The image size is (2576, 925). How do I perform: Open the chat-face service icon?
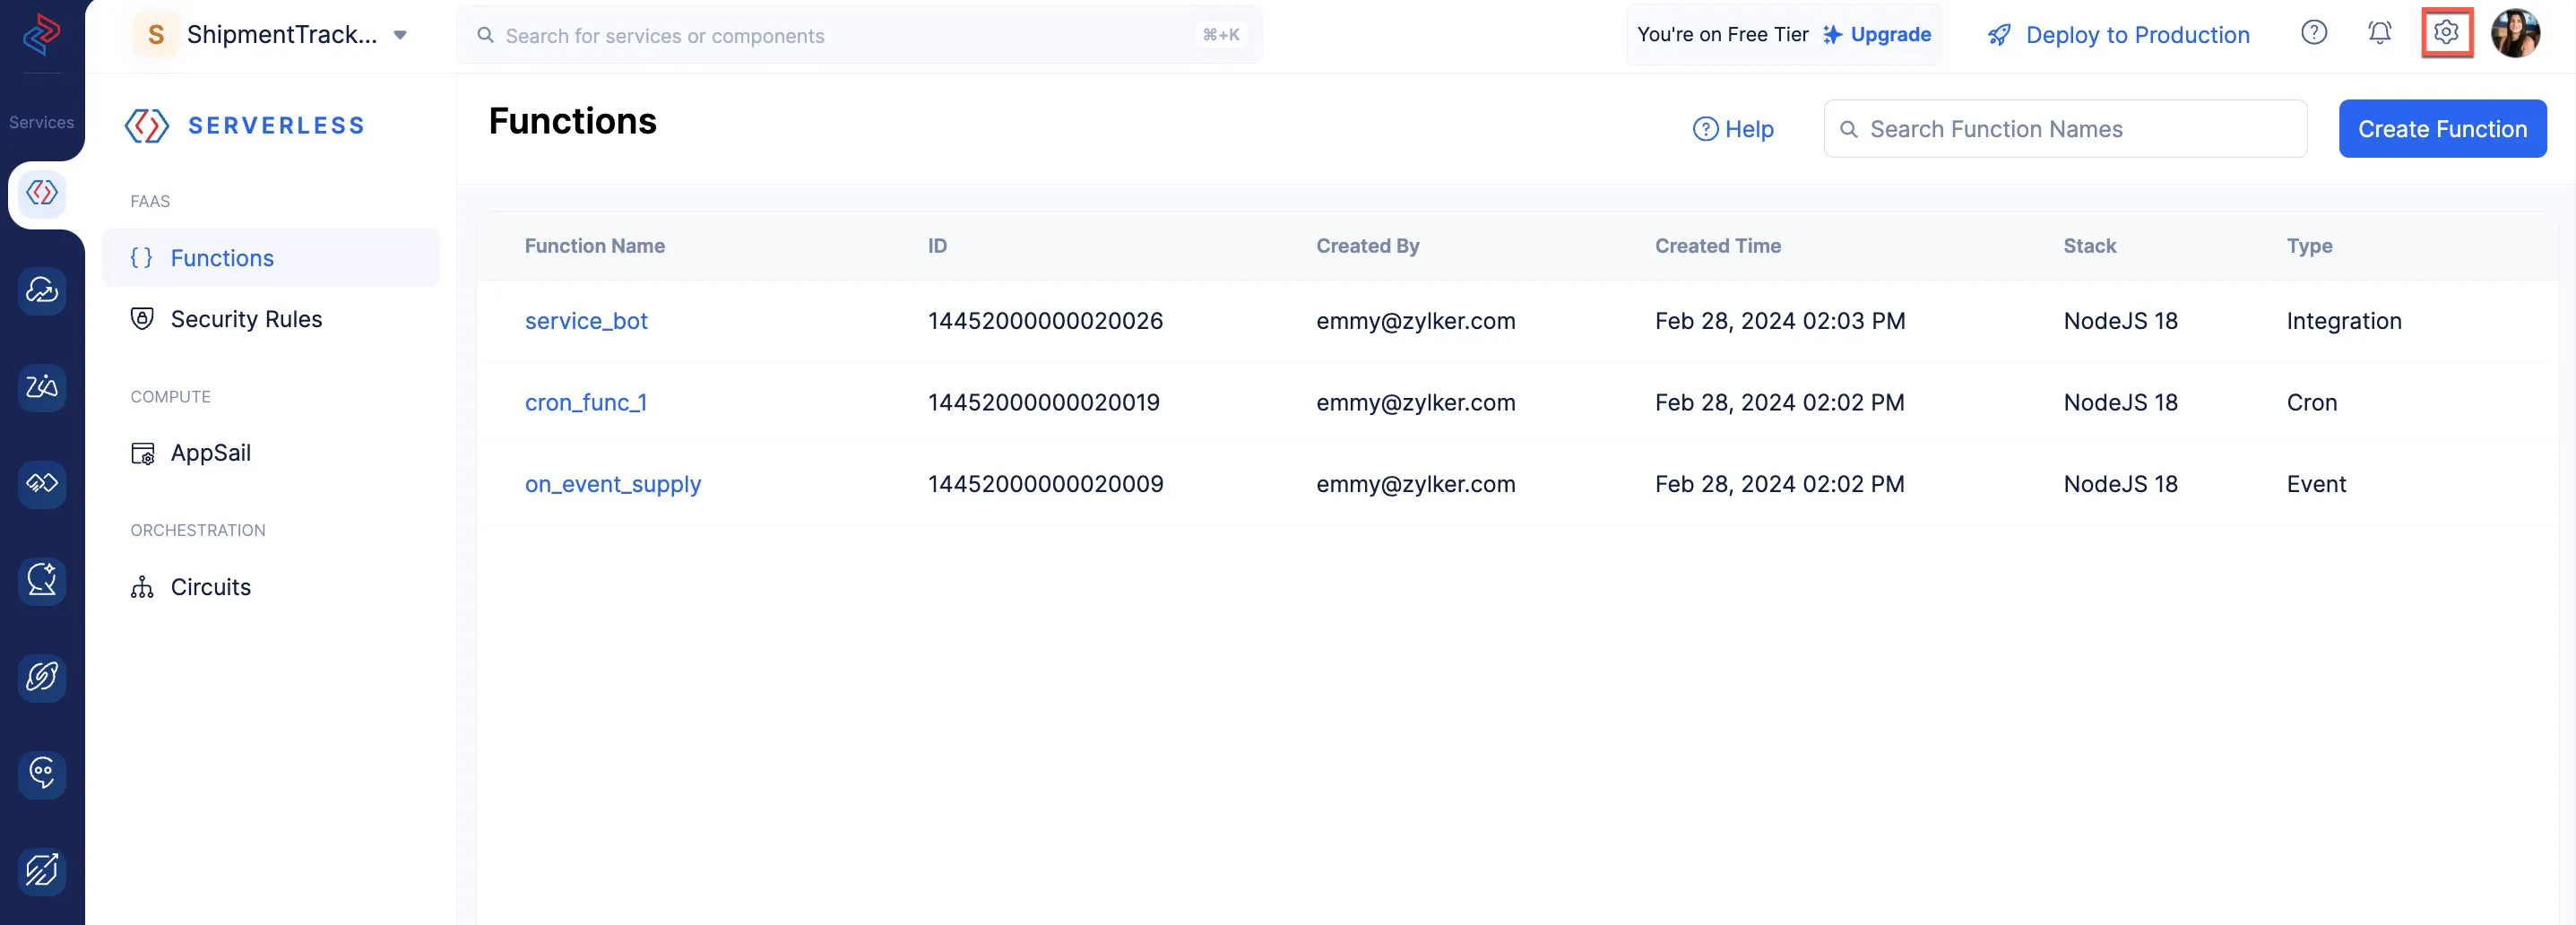coord(42,774)
